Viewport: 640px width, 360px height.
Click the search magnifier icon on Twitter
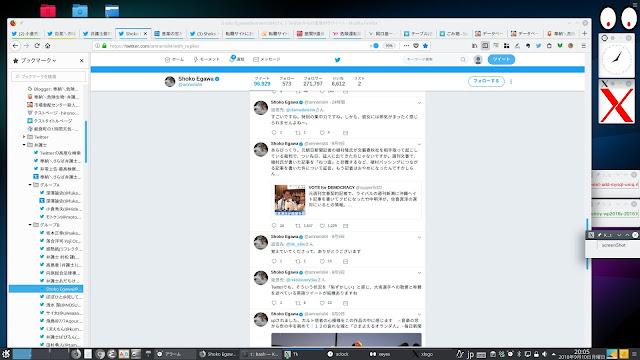coord(463,60)
